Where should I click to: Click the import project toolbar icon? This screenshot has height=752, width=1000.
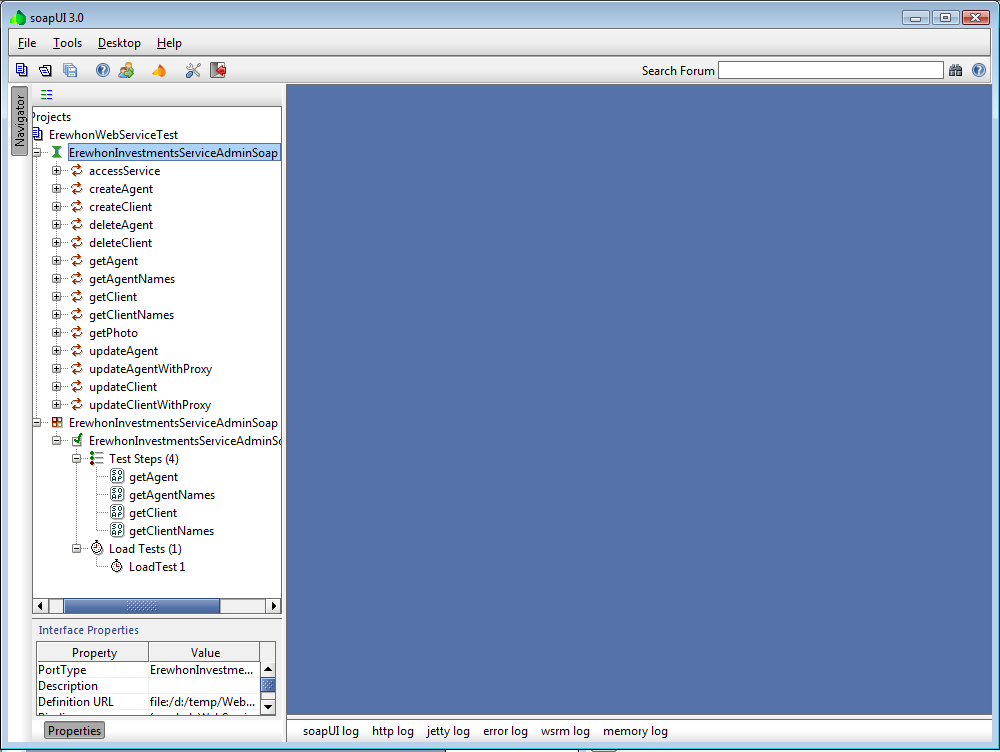pos(45,70)
